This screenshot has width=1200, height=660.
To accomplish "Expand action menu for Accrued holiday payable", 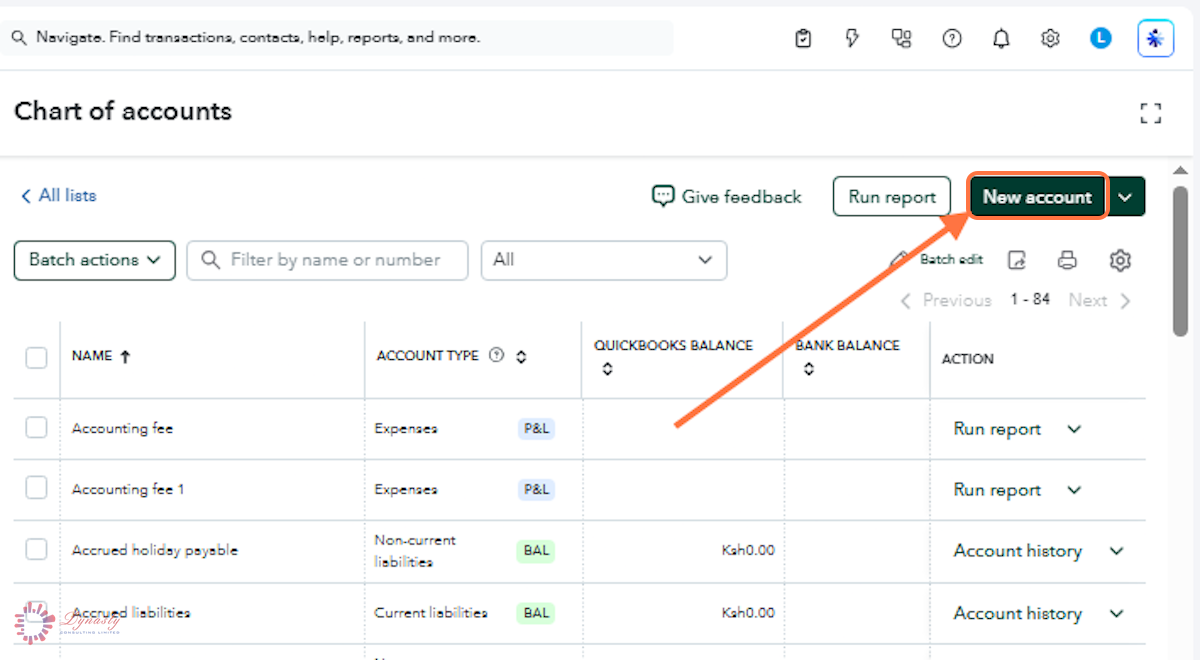I will pyautogui.click(x=1117, y=551).
